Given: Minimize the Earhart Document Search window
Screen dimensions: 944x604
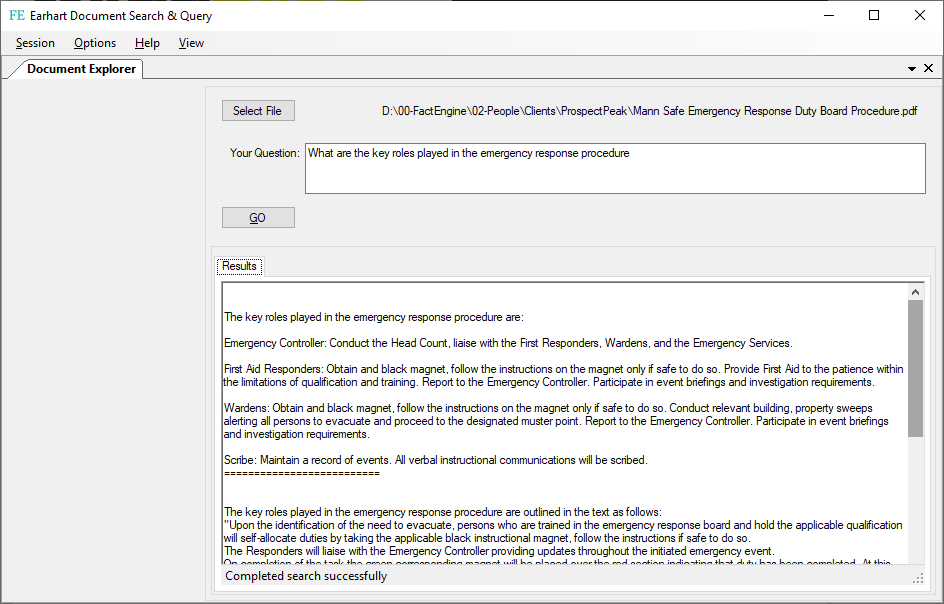Looking at the screenshot, I should 829,16.
